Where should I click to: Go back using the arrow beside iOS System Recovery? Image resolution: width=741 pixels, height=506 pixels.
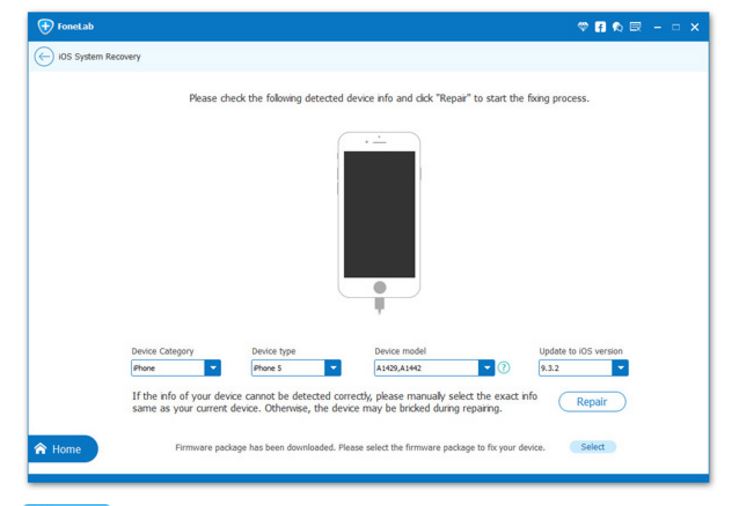click(x=44, y=57)
